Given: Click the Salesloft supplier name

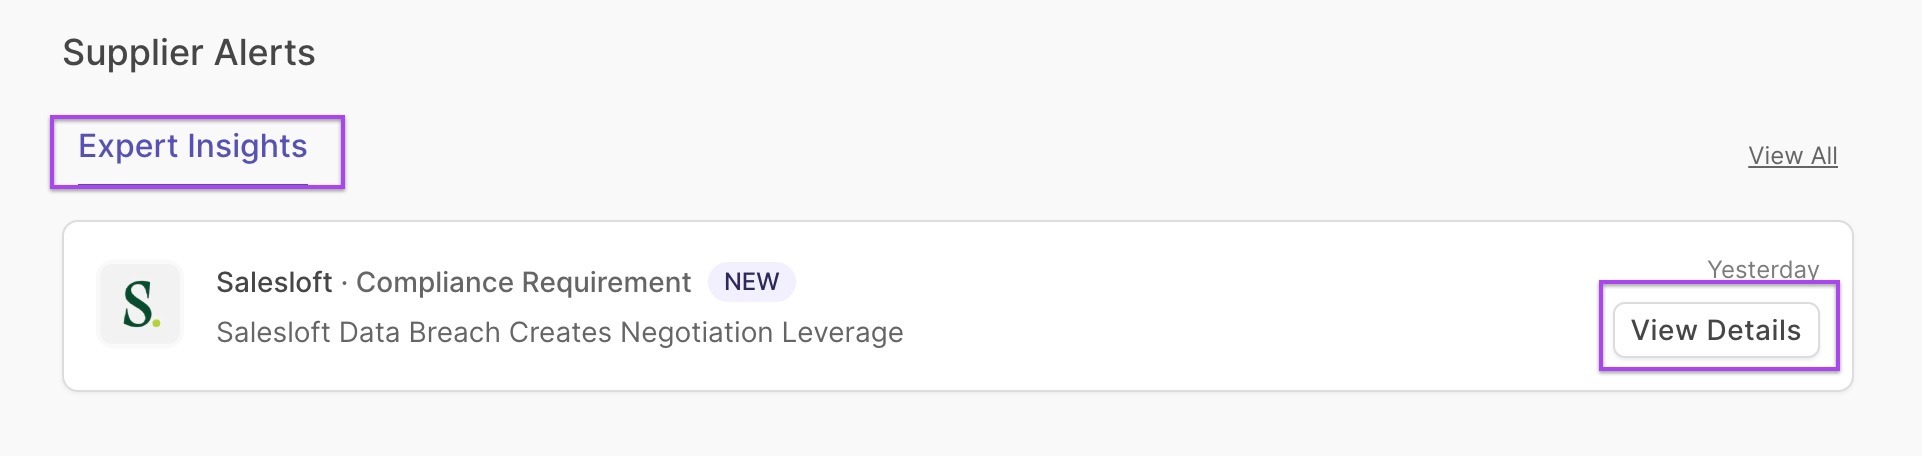Looking at the screenshot, I should [274, 282].
